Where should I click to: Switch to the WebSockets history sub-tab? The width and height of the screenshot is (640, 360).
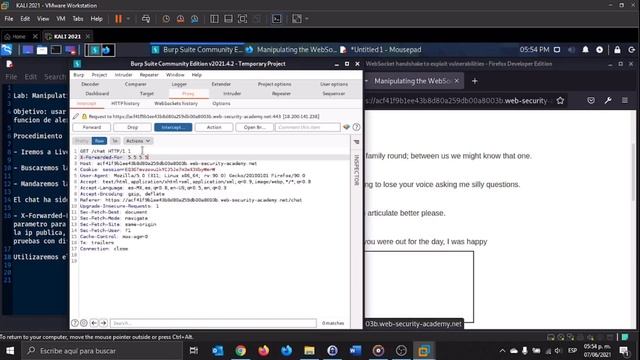pos(176,104)
